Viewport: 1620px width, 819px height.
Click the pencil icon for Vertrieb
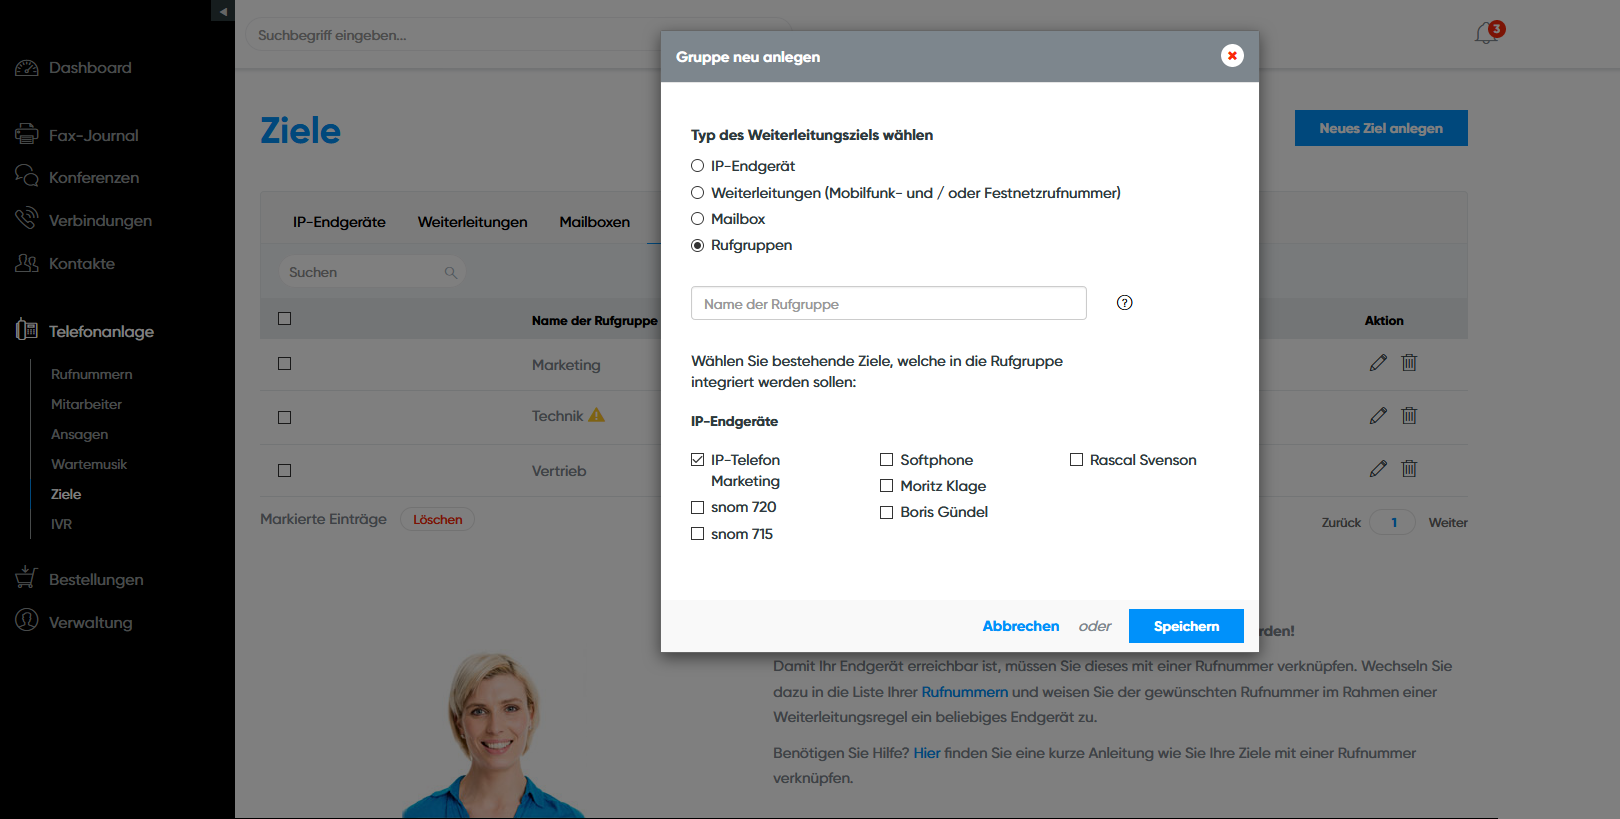1378,469
